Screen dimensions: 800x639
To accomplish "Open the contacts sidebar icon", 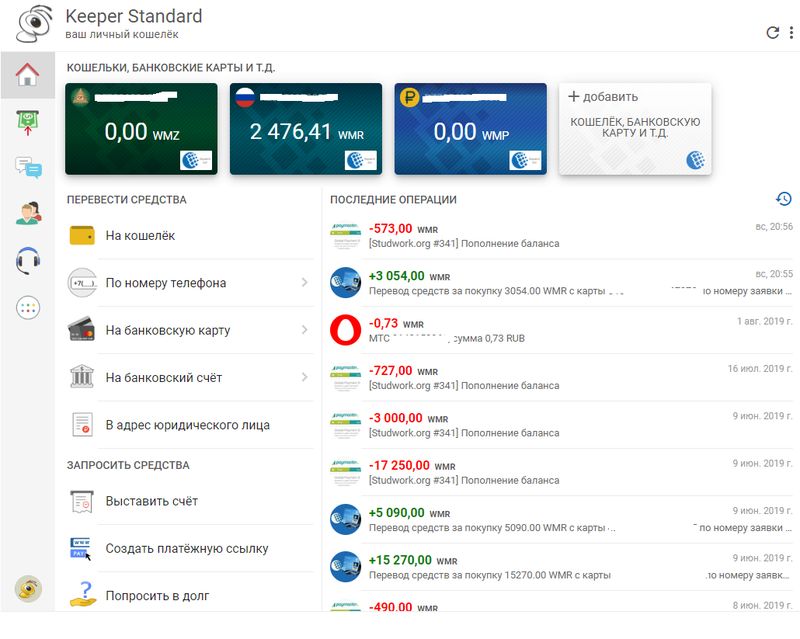I will click(28, 214).
